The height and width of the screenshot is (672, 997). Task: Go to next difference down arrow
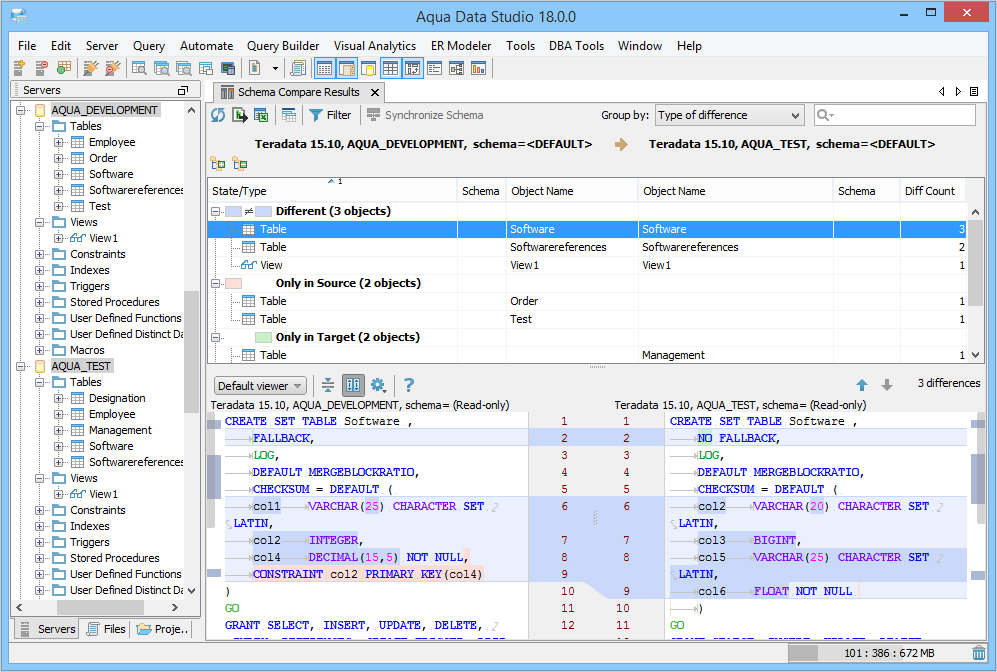pyautogui.click(x=887, y=385)
